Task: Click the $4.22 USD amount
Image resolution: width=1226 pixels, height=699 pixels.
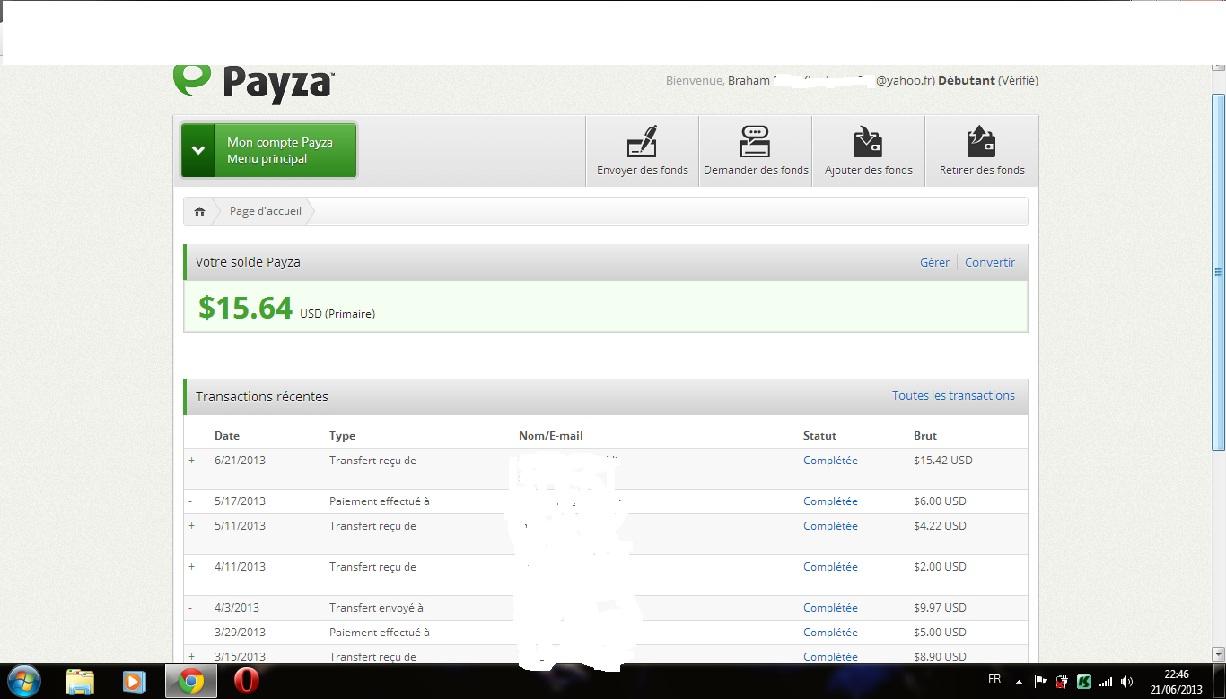Action: pos(940,525)
